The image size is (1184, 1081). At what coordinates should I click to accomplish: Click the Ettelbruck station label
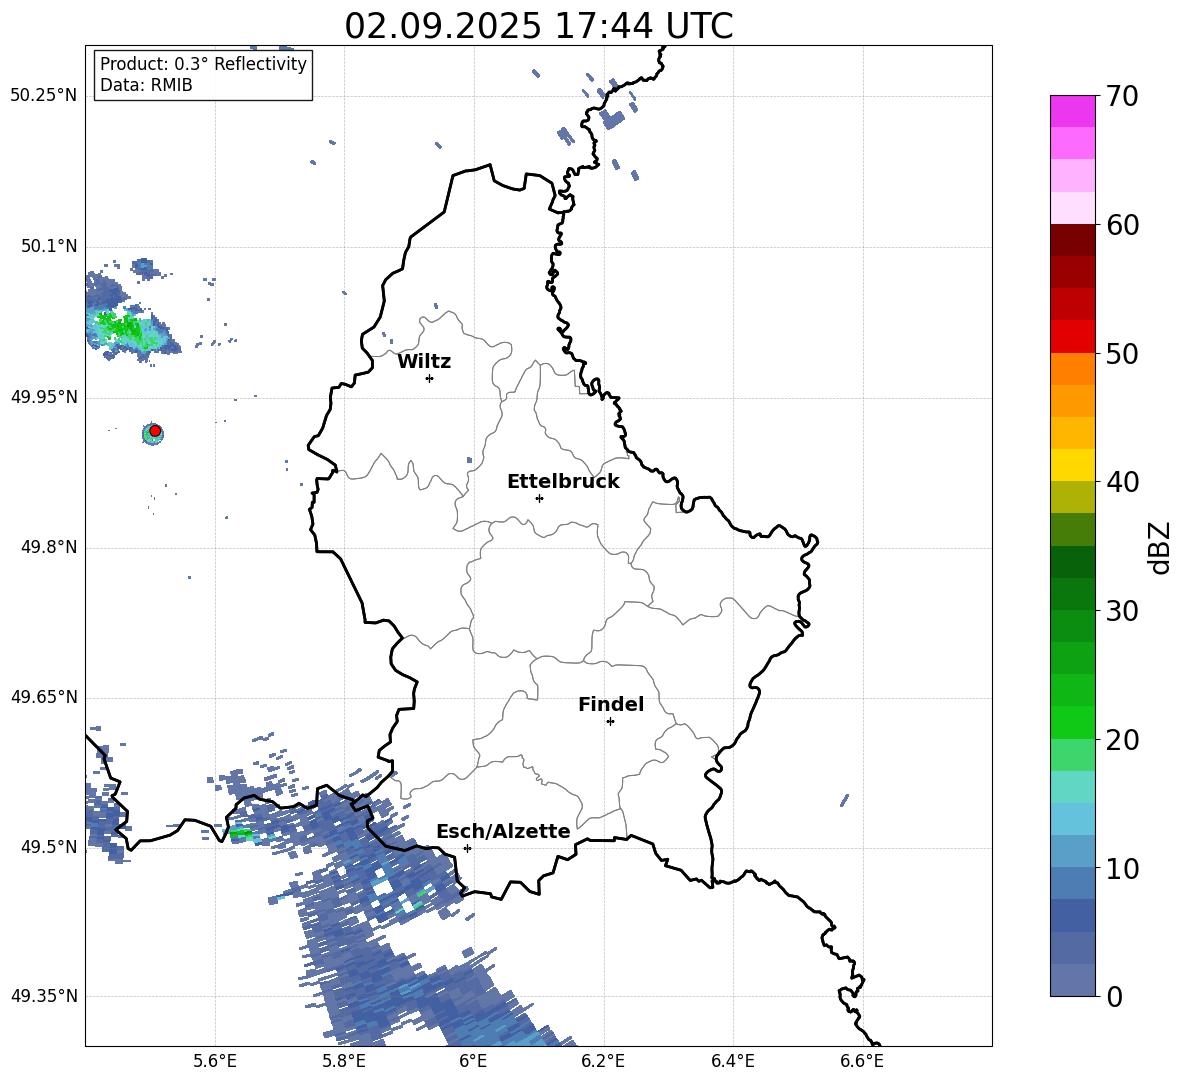pyautogui.click(x=563, y=482)
